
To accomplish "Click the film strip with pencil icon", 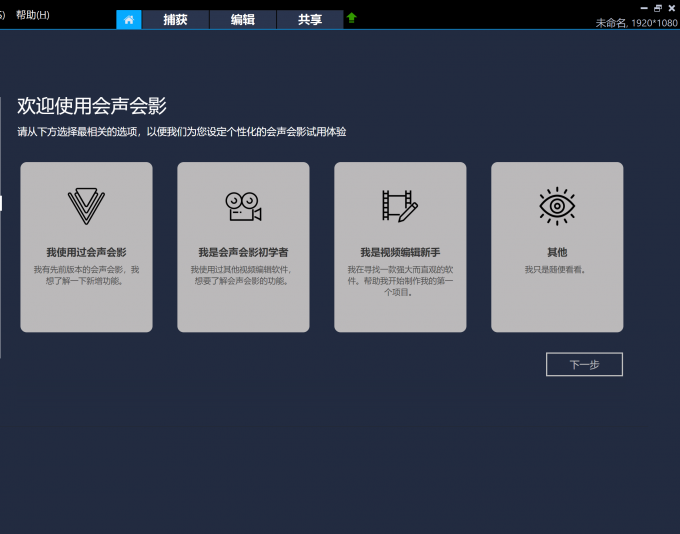I will pos(400,206).
